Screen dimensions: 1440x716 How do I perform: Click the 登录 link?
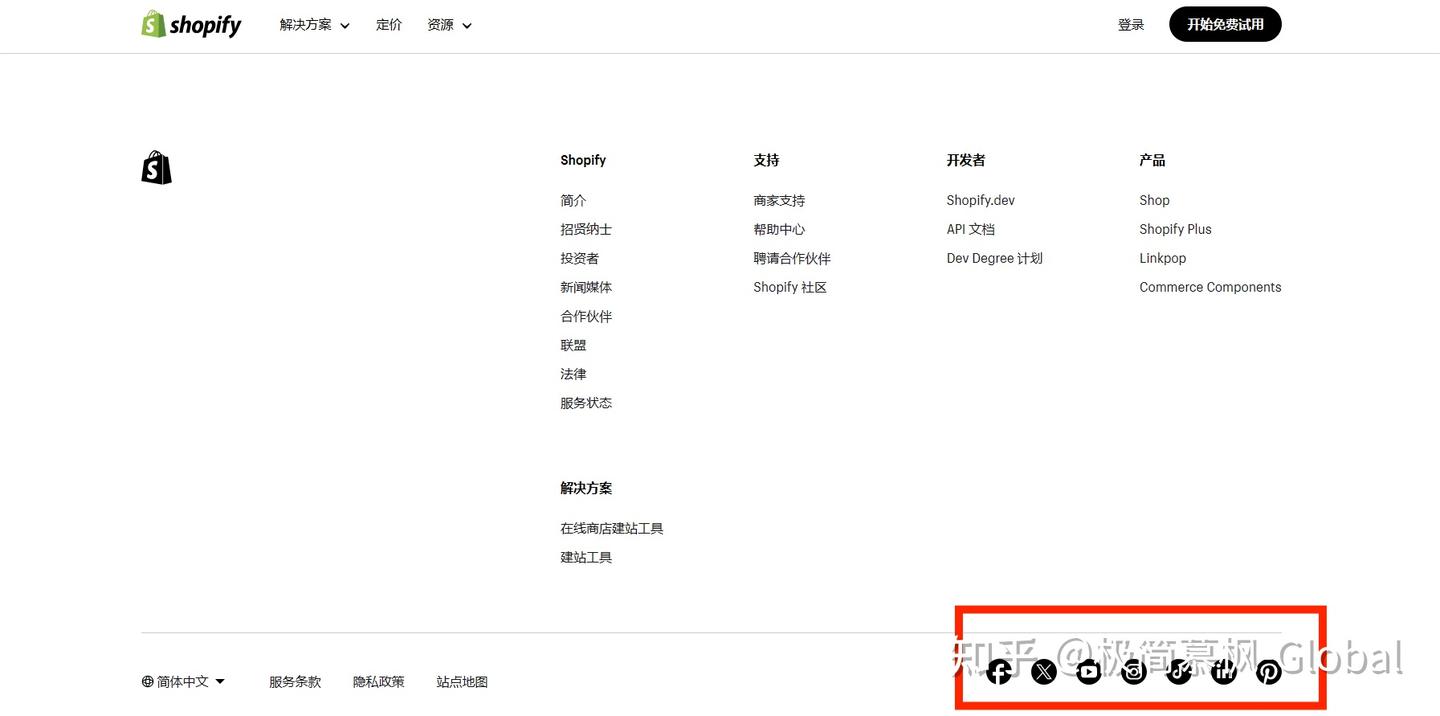click(x=1131, y=25)
